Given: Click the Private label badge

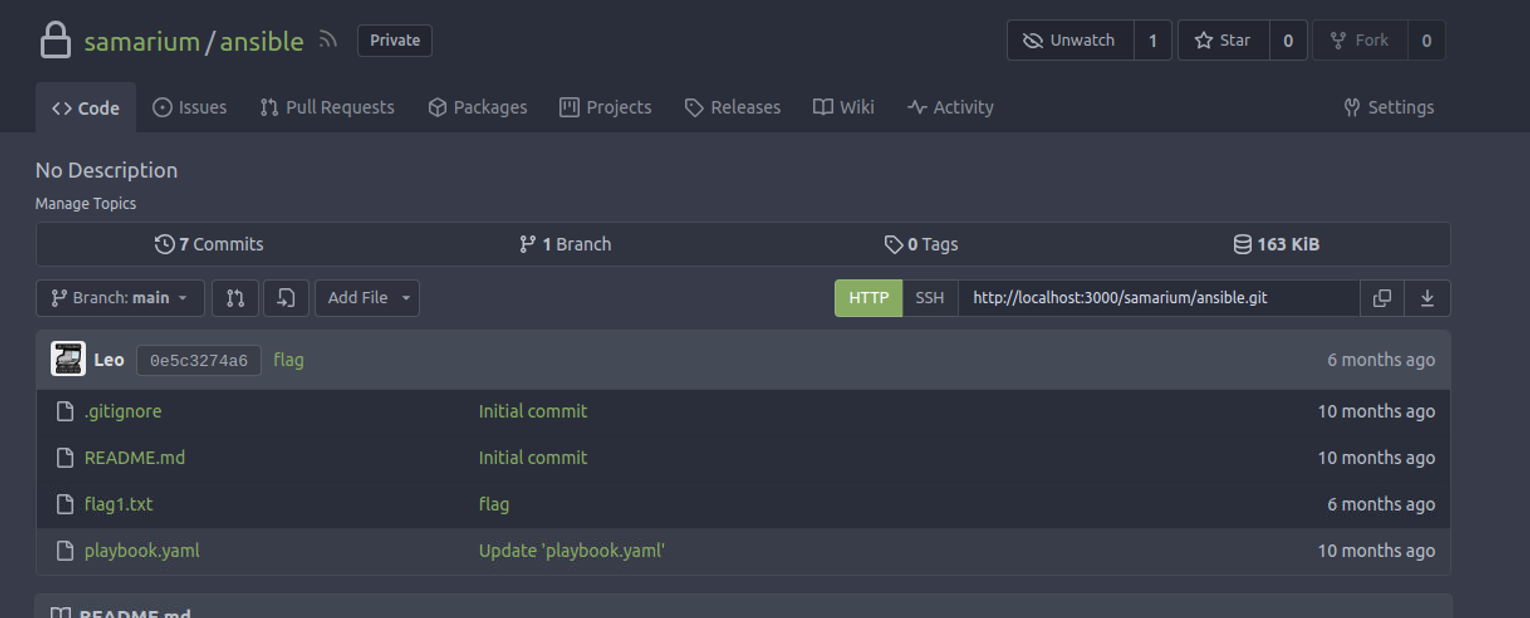Looking at the screenshot, I should pyautogui.click(x=395, y=40).
